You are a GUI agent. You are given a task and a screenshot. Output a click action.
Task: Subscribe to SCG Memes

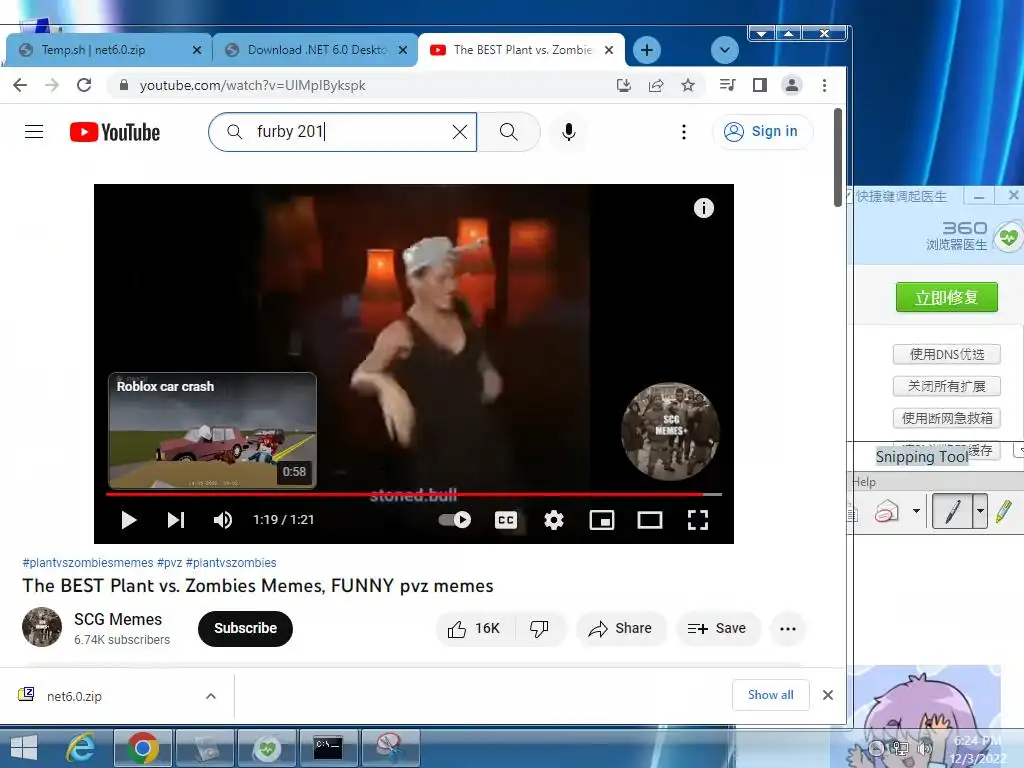[x=246, y=628]
